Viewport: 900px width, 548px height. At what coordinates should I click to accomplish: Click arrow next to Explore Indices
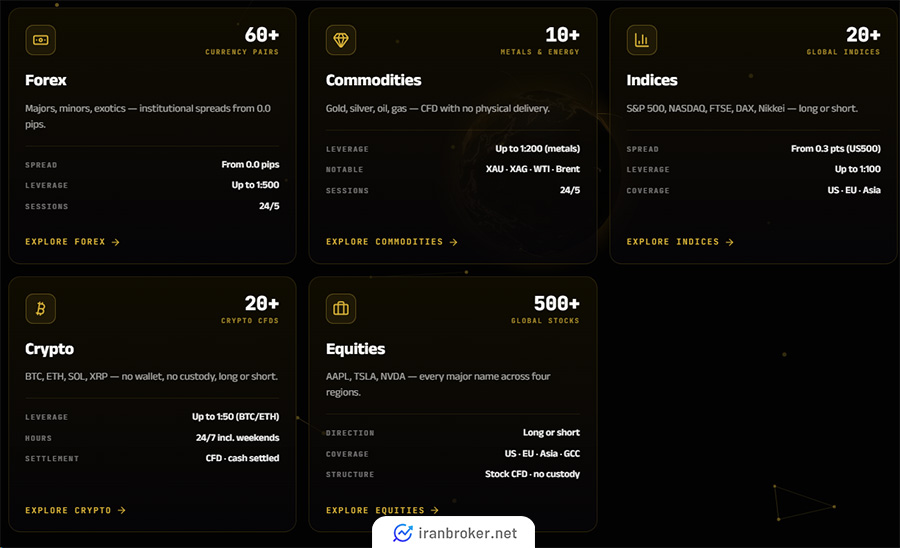[730, 242]
